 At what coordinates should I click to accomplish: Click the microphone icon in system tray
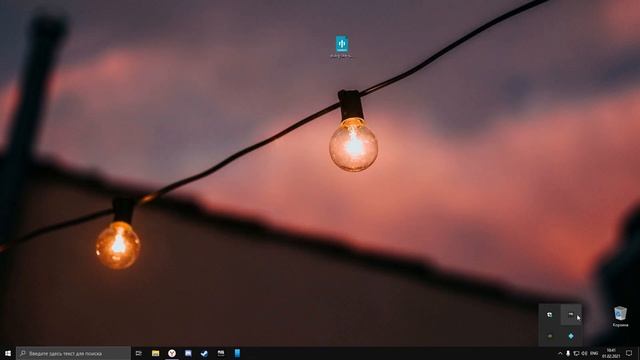click(568, 353)
